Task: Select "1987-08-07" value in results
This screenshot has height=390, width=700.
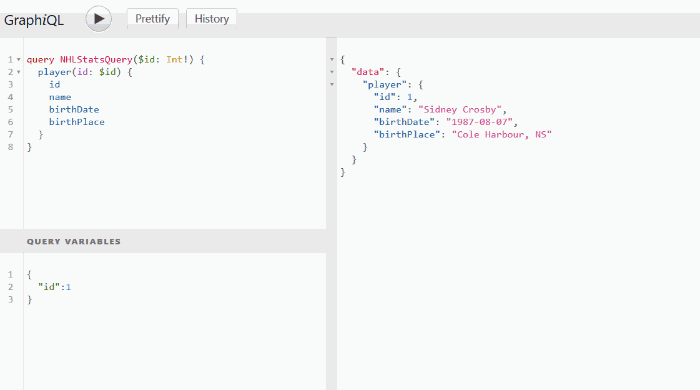Action: click(479, 122)
